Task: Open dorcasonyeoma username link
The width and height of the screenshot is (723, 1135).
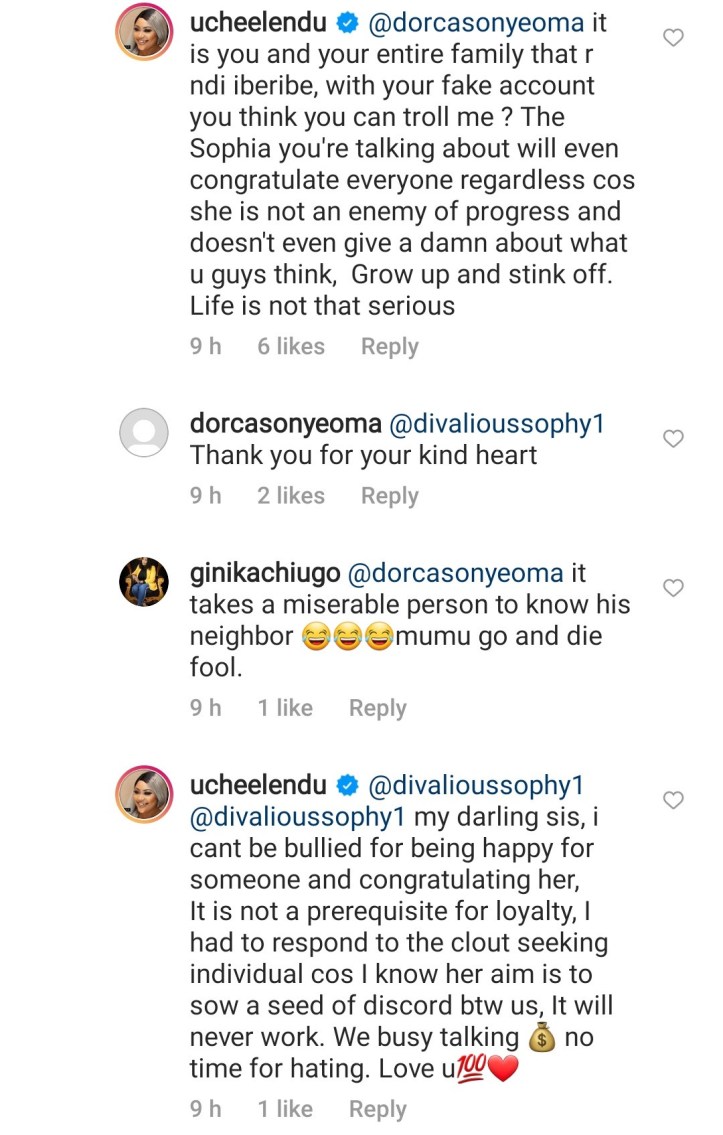Action: pos(285,424)
